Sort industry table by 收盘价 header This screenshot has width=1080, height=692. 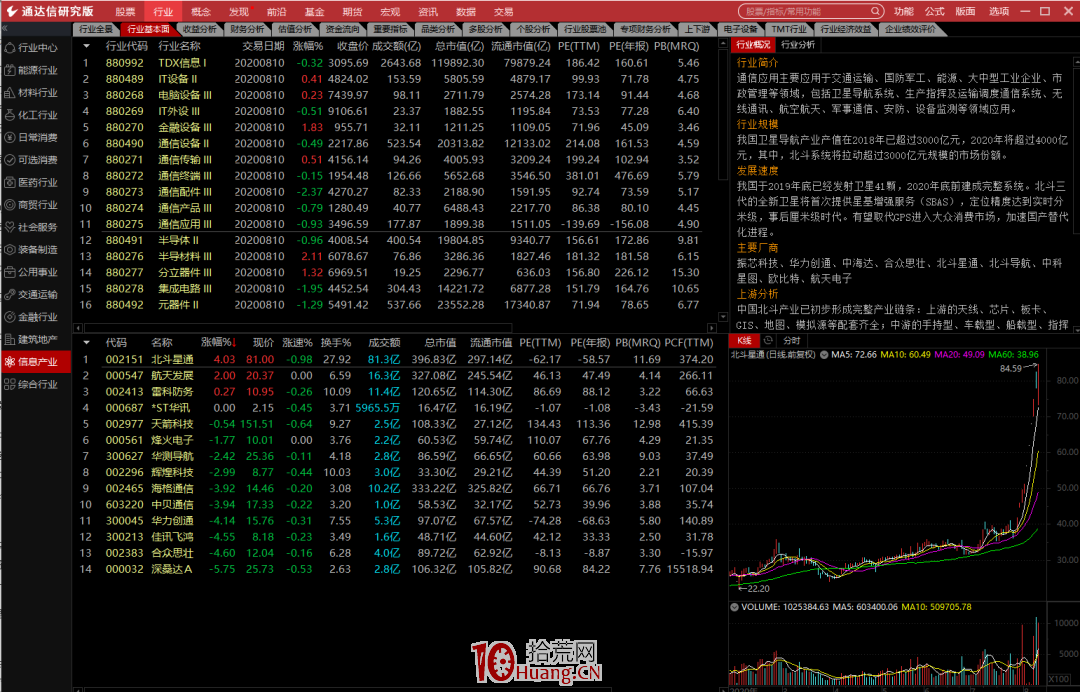coord(353,46)
